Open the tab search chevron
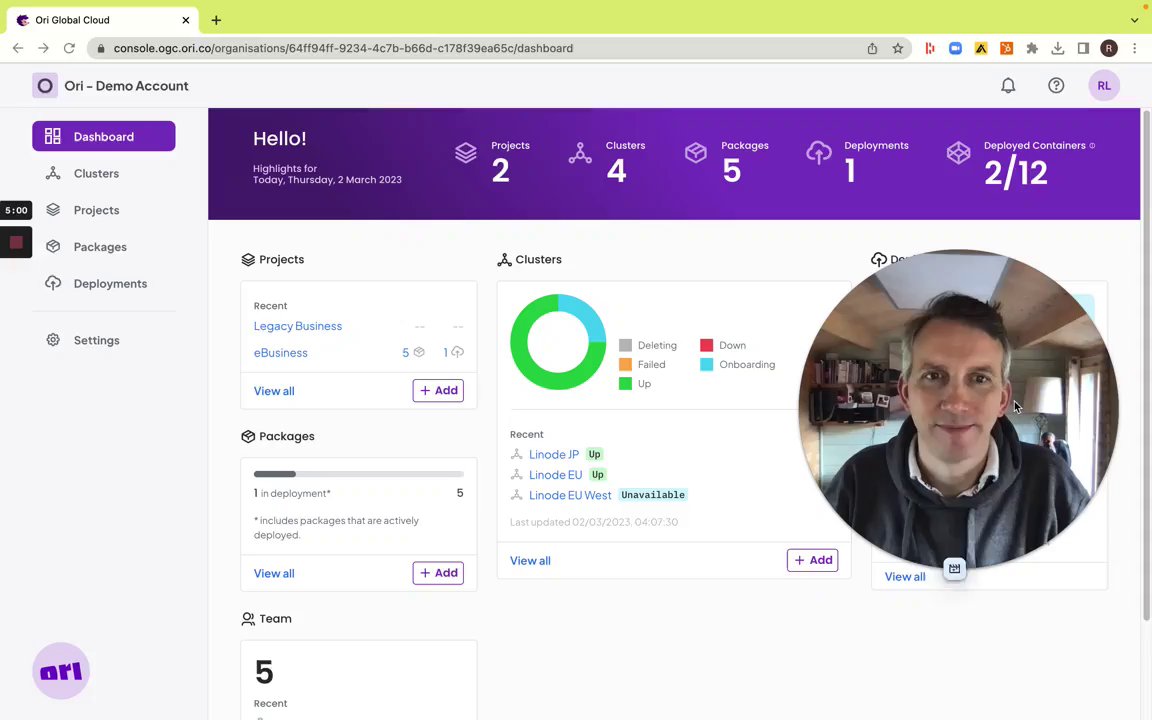 (1134, 21)
